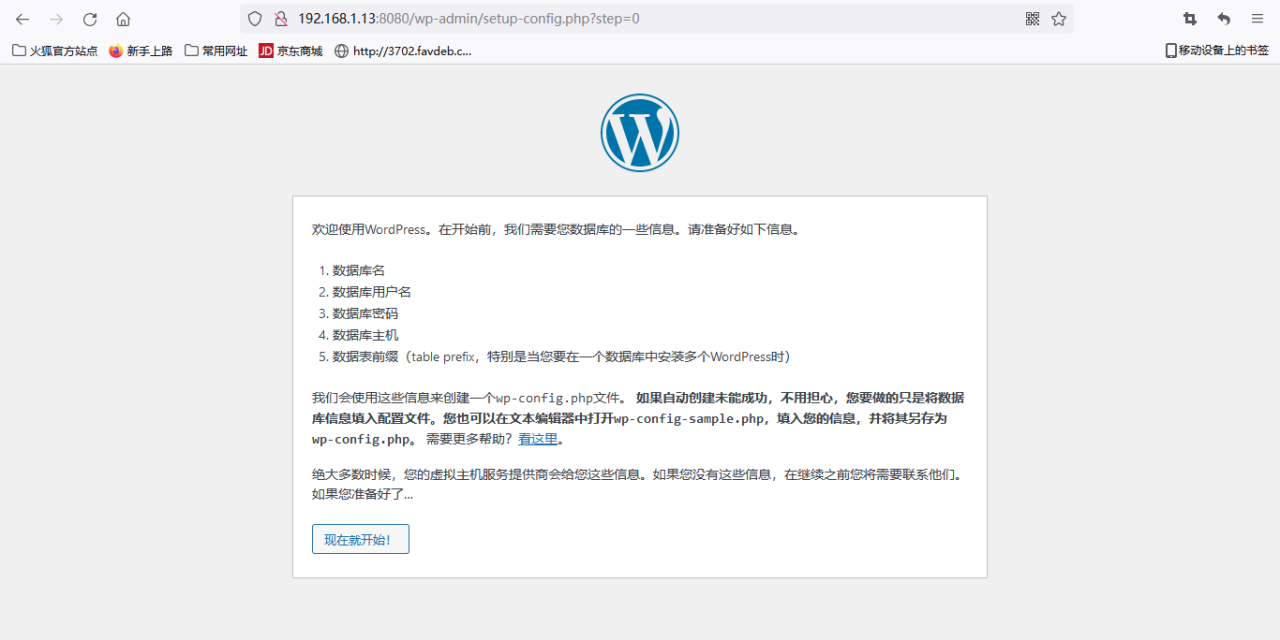1280x640 pixels.
Task: Open the 新手上路 bookmark
Action: point(141,51)
